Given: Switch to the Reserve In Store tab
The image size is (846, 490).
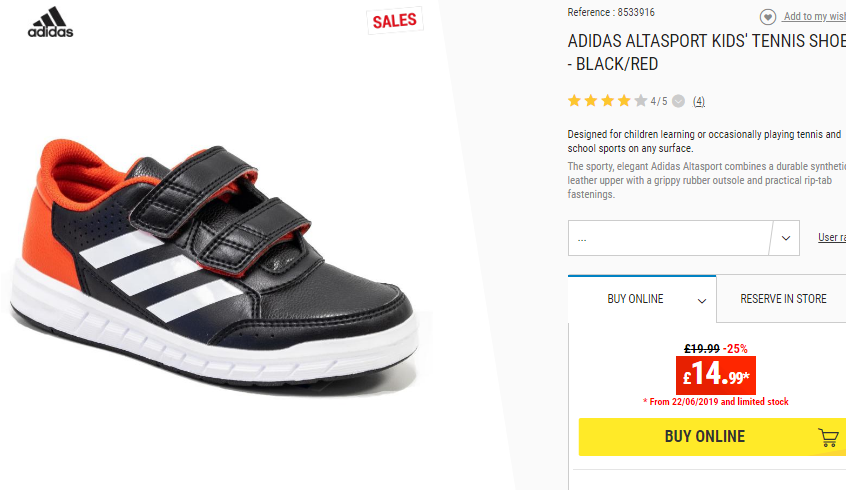Looking at the screenshot, I should point(783,299).
